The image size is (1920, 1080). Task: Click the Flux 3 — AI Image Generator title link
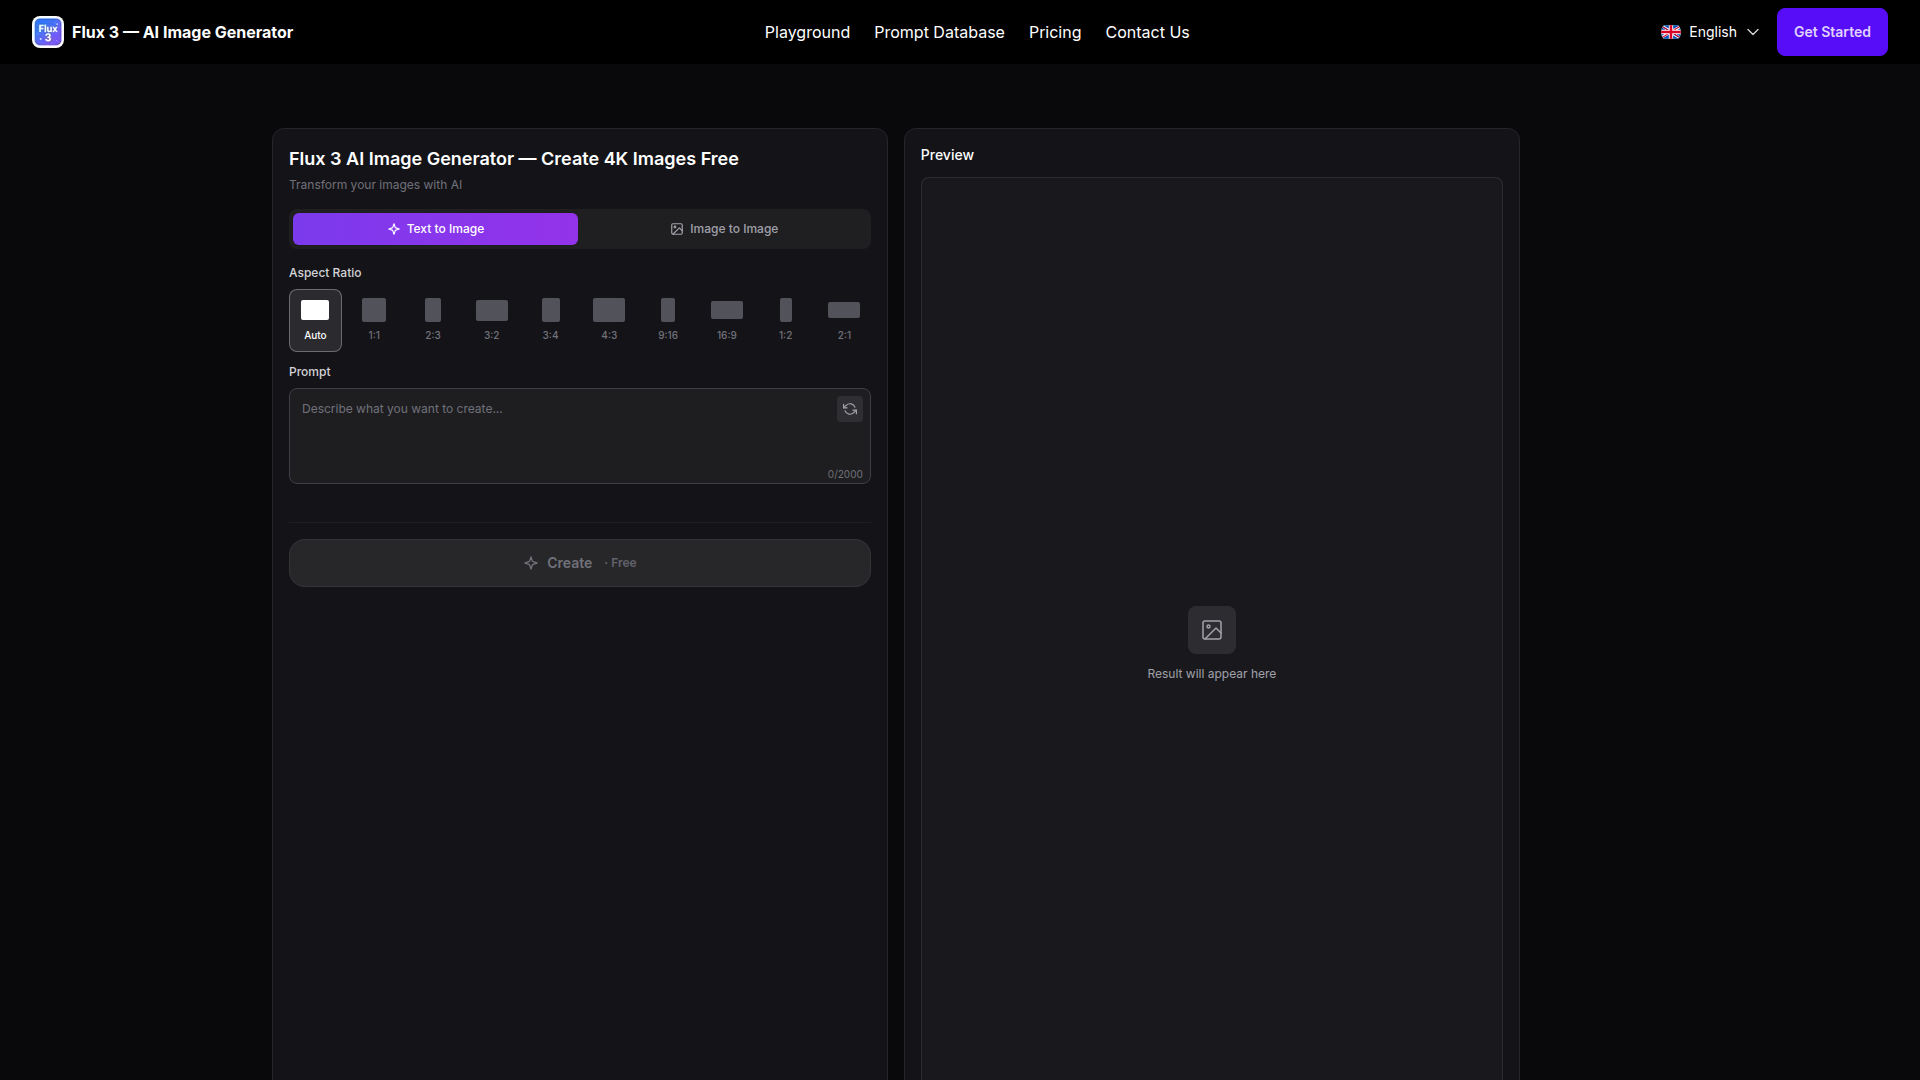pyautogui.click(x=182, y=32)
